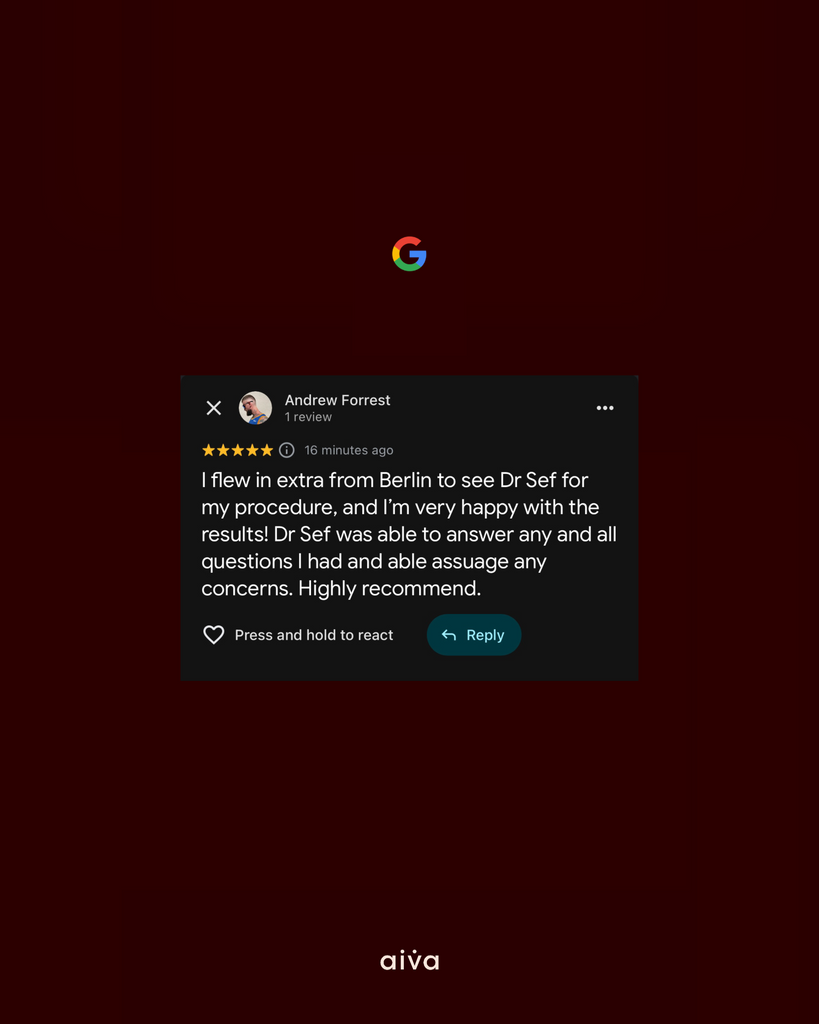Image resolution: width=819 pixels, height=1024 pixels.
Task: Click the info icon beside the stars
Action: pos(287,450)
